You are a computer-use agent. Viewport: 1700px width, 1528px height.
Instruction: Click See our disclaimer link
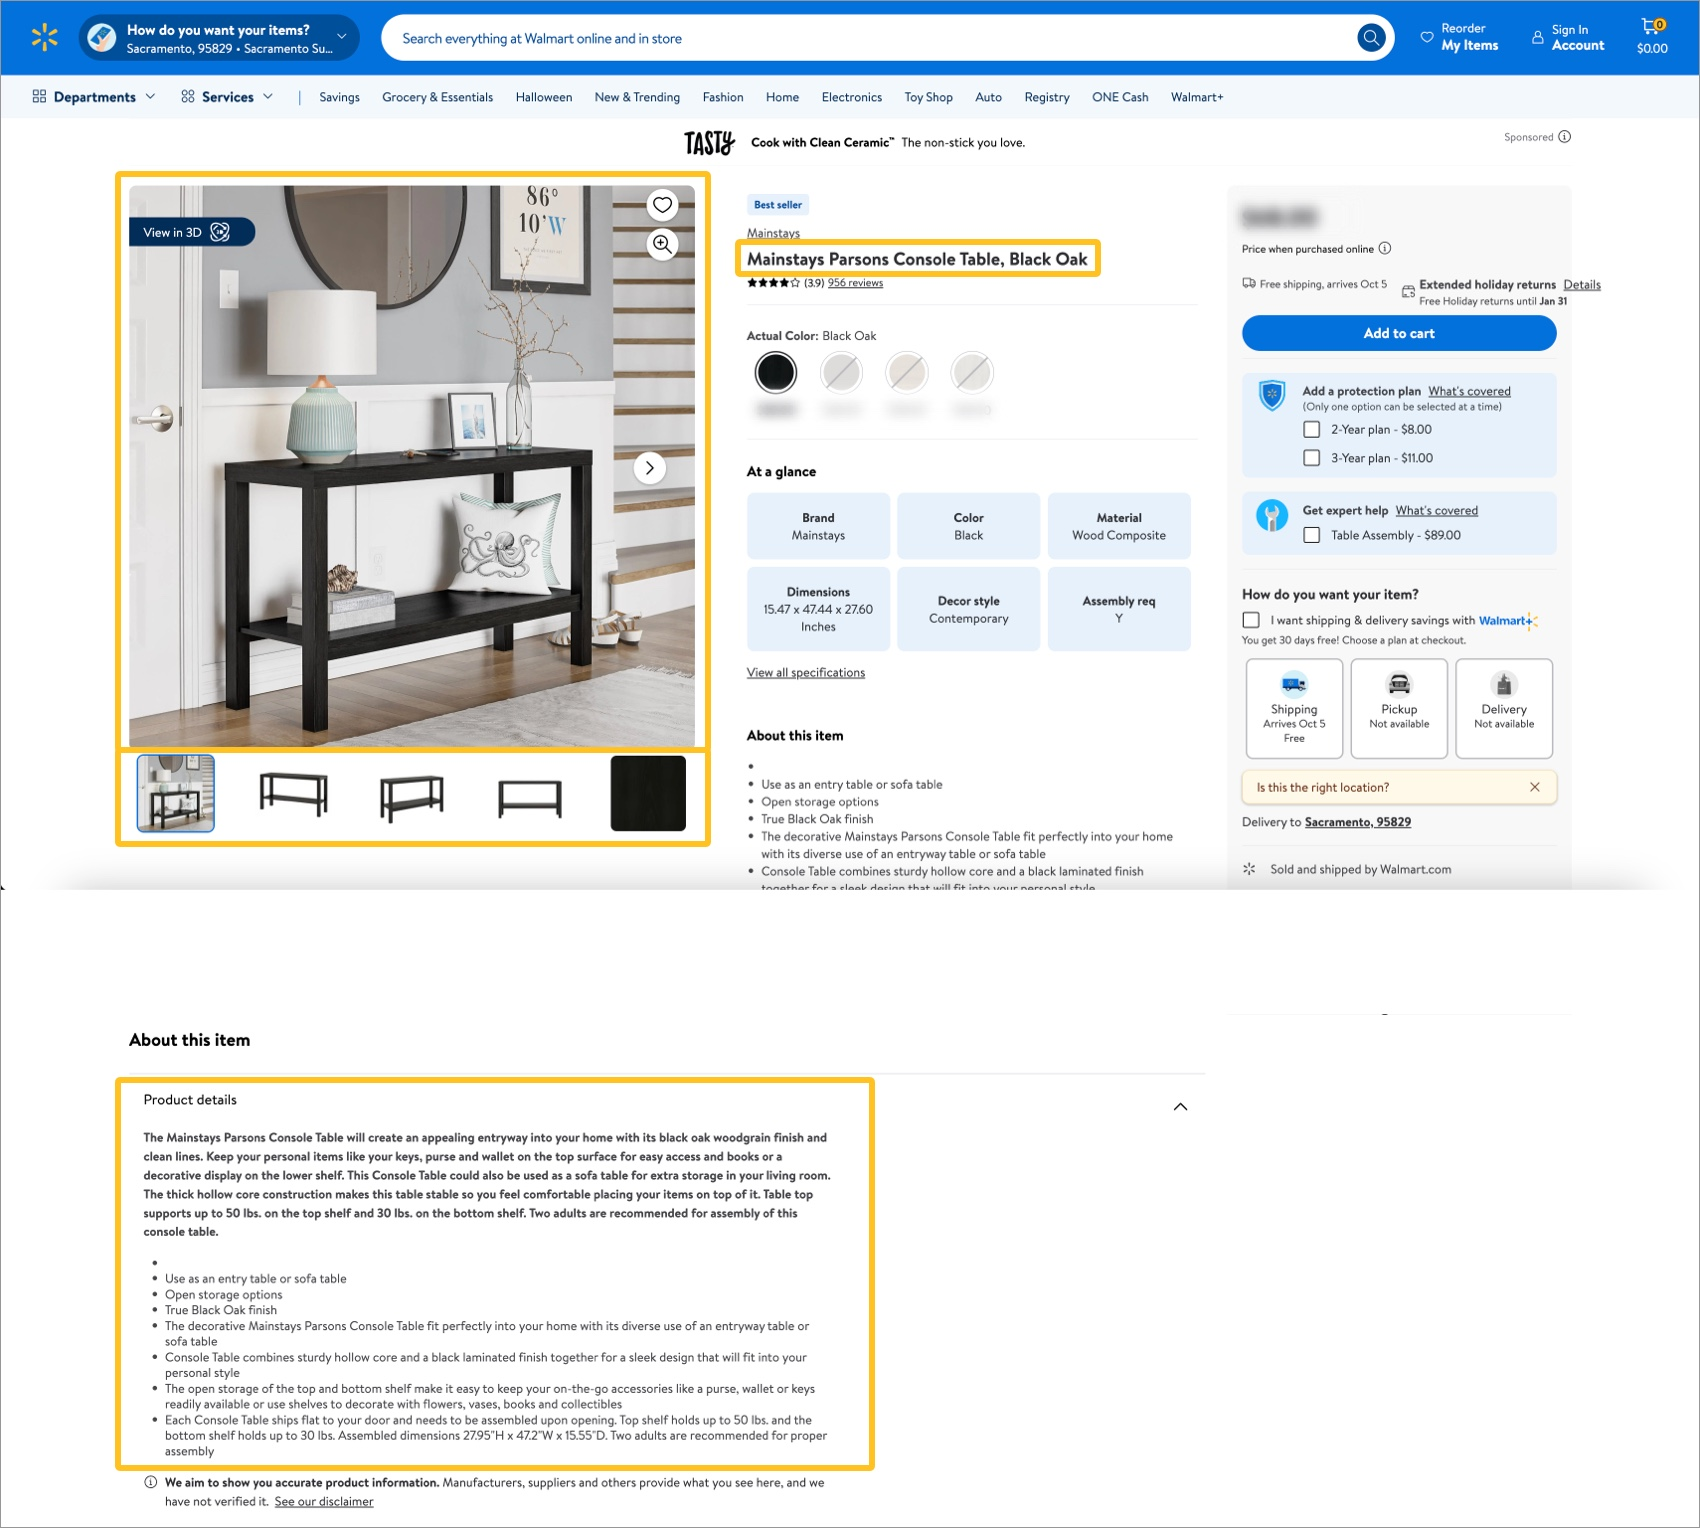click(324, 1501)
